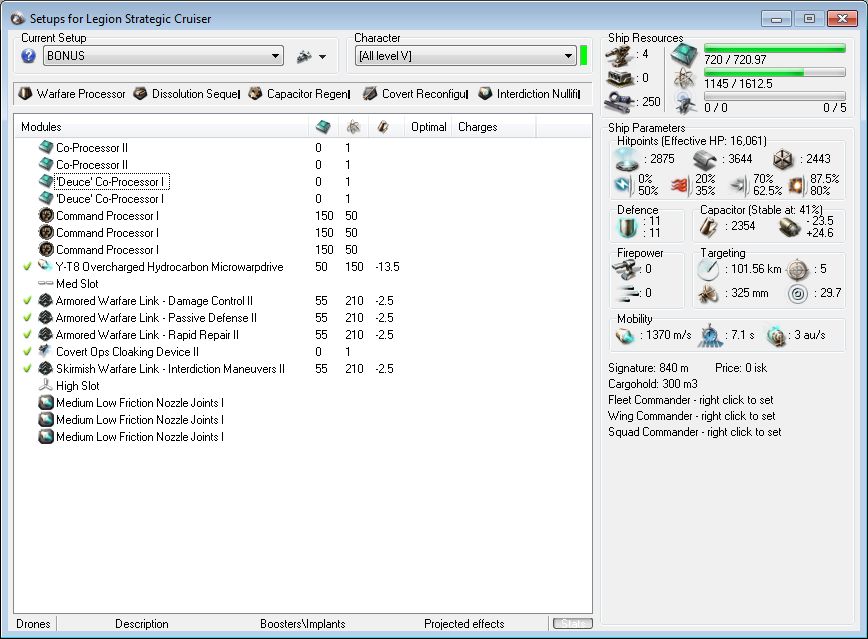Click the blue help question mark icon

(x=28, y=56)
